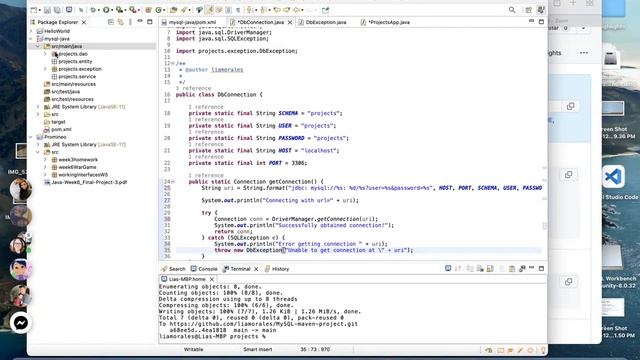Close the Package Explorer tab
640x360 pixels.
[84, 22]
